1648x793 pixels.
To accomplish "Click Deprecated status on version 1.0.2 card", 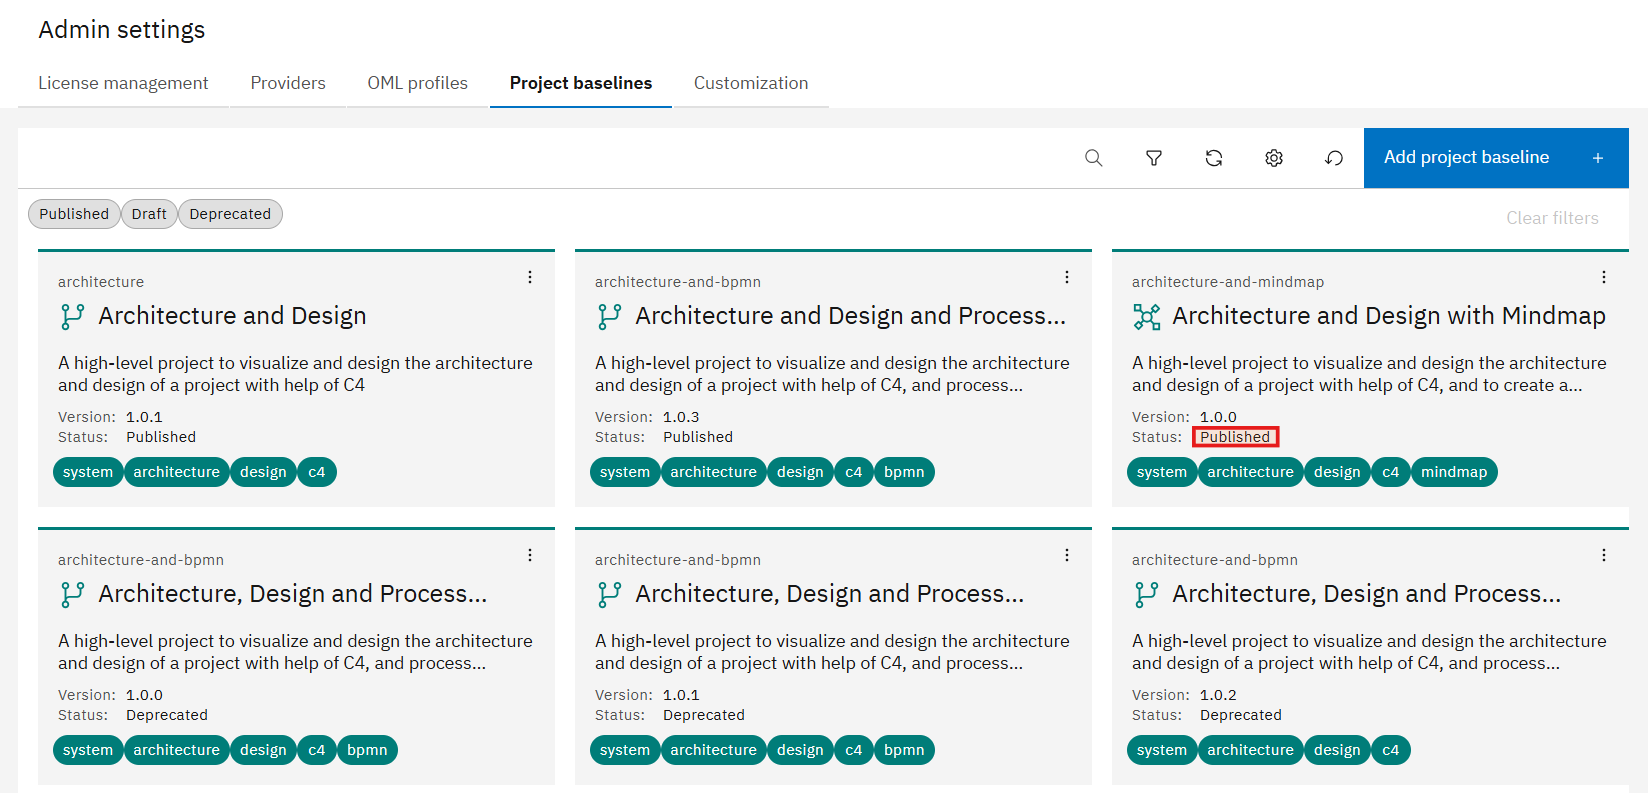I will (x=1241, y=715).
